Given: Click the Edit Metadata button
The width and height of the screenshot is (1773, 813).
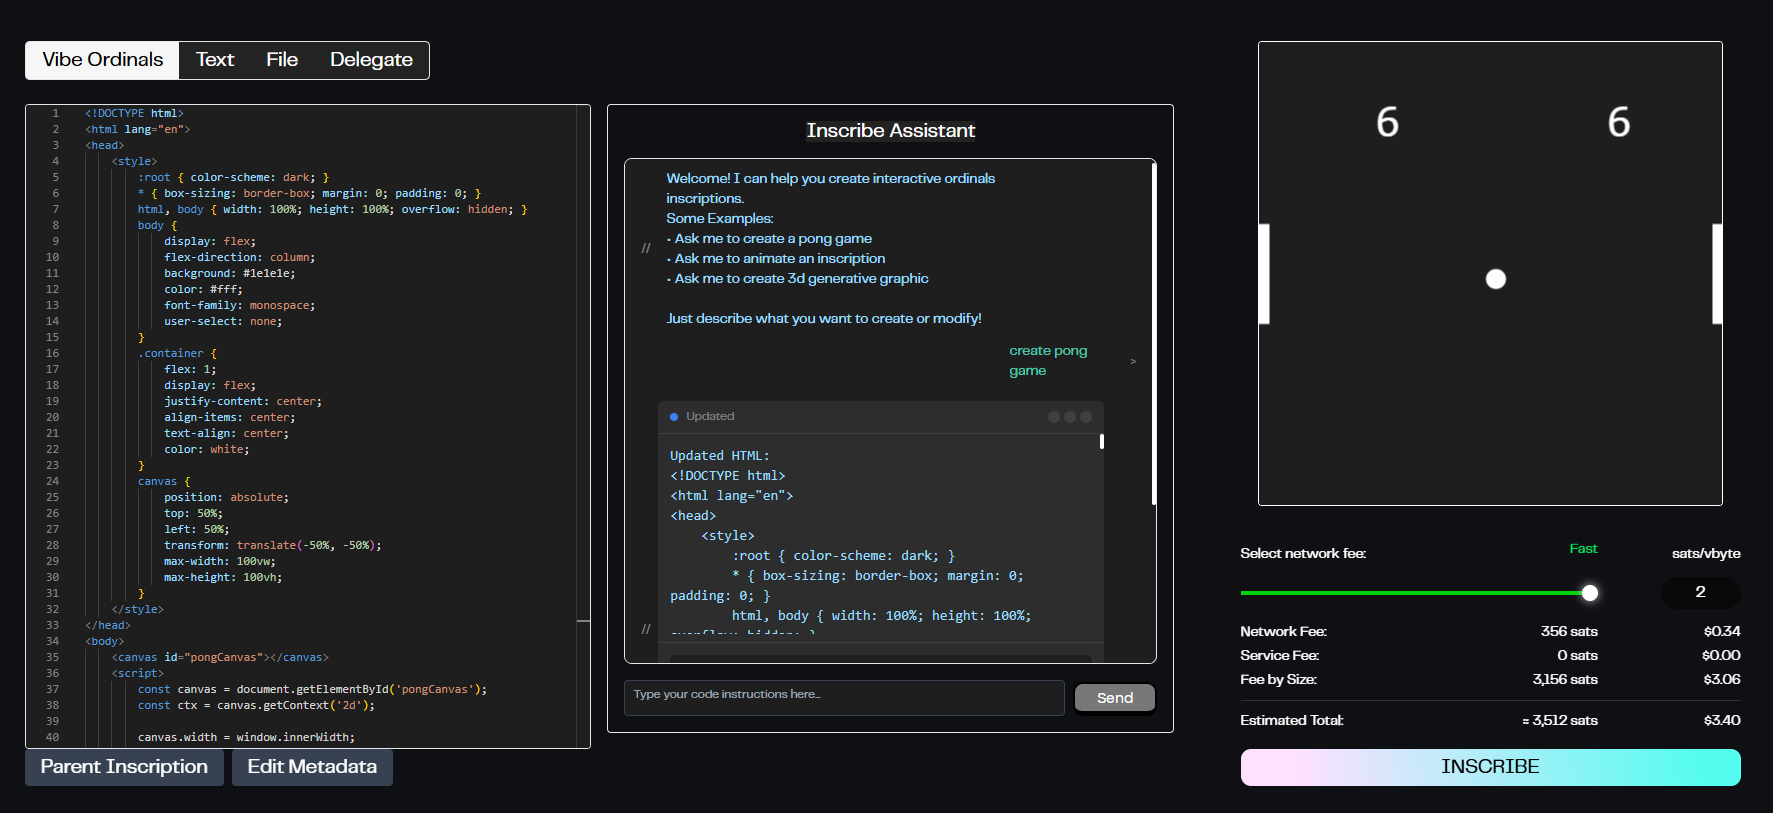Looking at the screenshot, I should [312, 767].
